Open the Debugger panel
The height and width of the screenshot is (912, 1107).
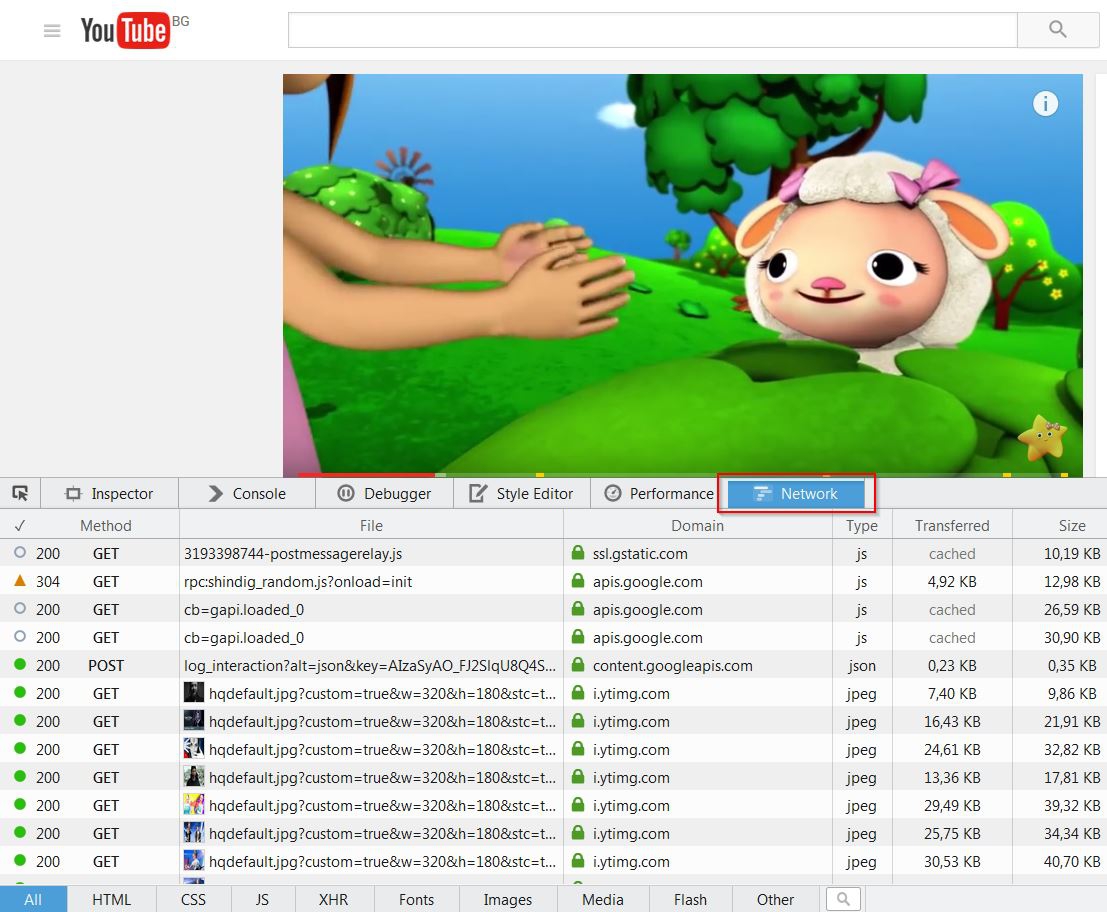coord(385,493)
